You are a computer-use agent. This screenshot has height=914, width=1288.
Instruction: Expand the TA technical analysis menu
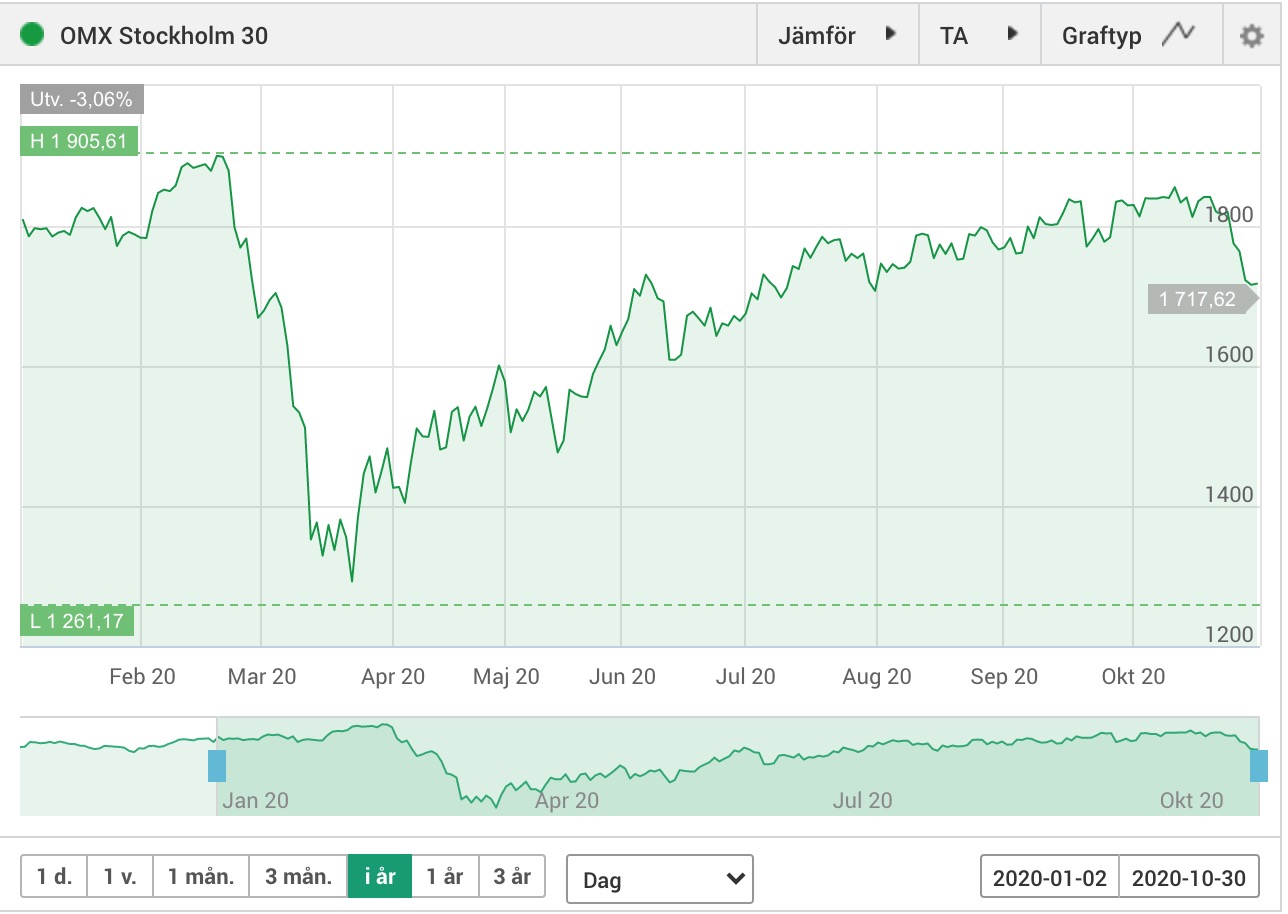pos(979,36)
